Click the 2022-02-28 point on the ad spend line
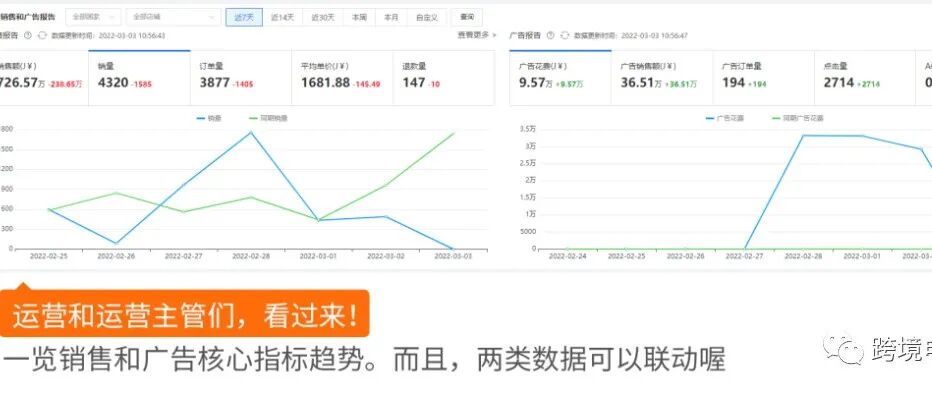Screen dimensions: 932x396 click(804, 136)
